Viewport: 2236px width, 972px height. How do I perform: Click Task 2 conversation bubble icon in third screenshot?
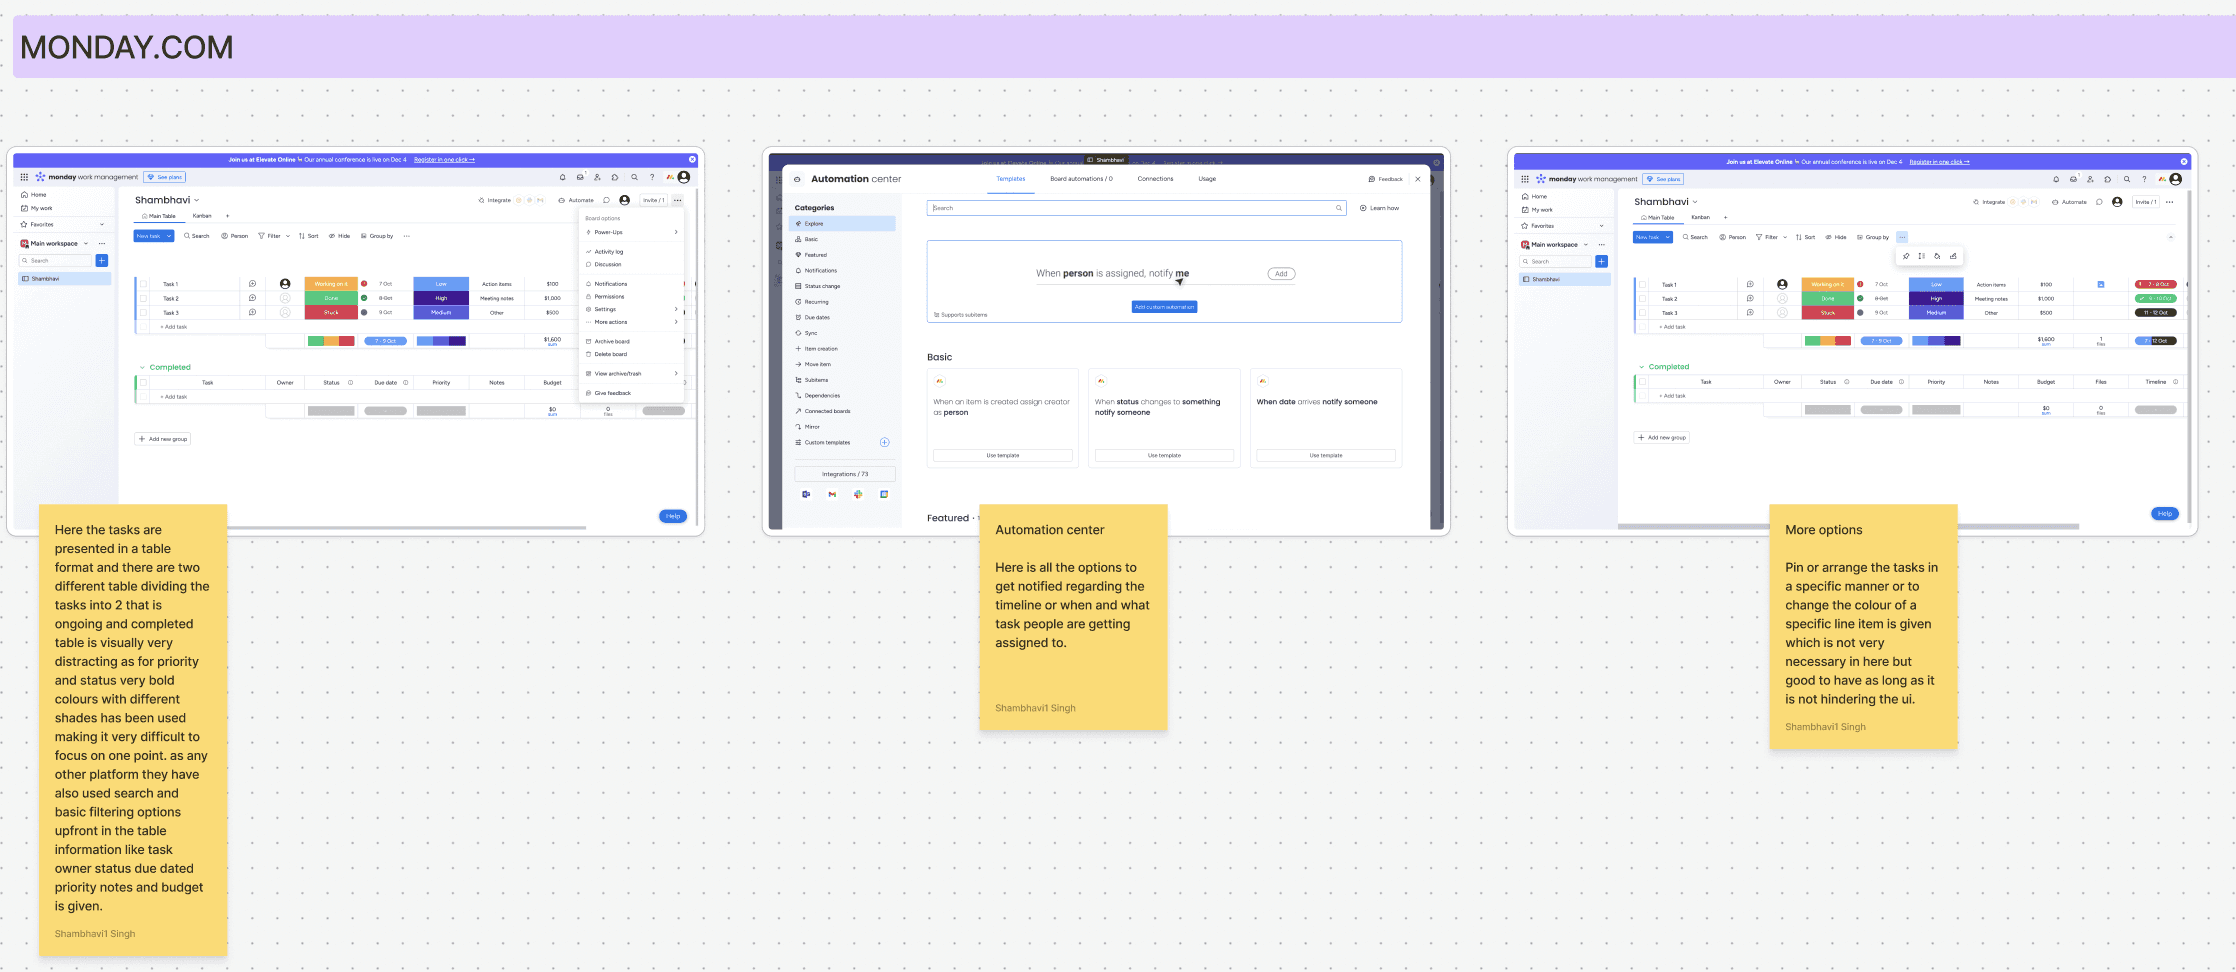1750,298
